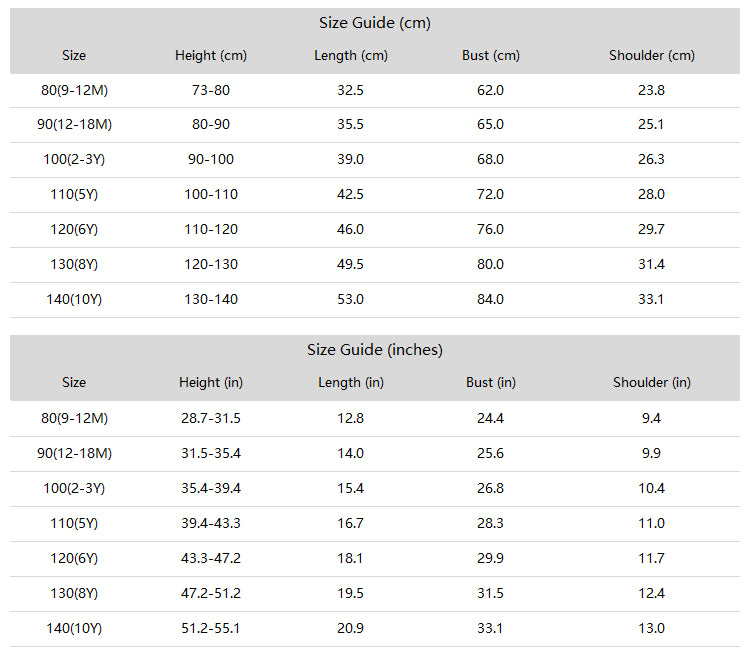Image resolution: width=751 pixels, height=654 pixels.
Task: Click the Shoulder (in) column header
Action: point(651,382)
